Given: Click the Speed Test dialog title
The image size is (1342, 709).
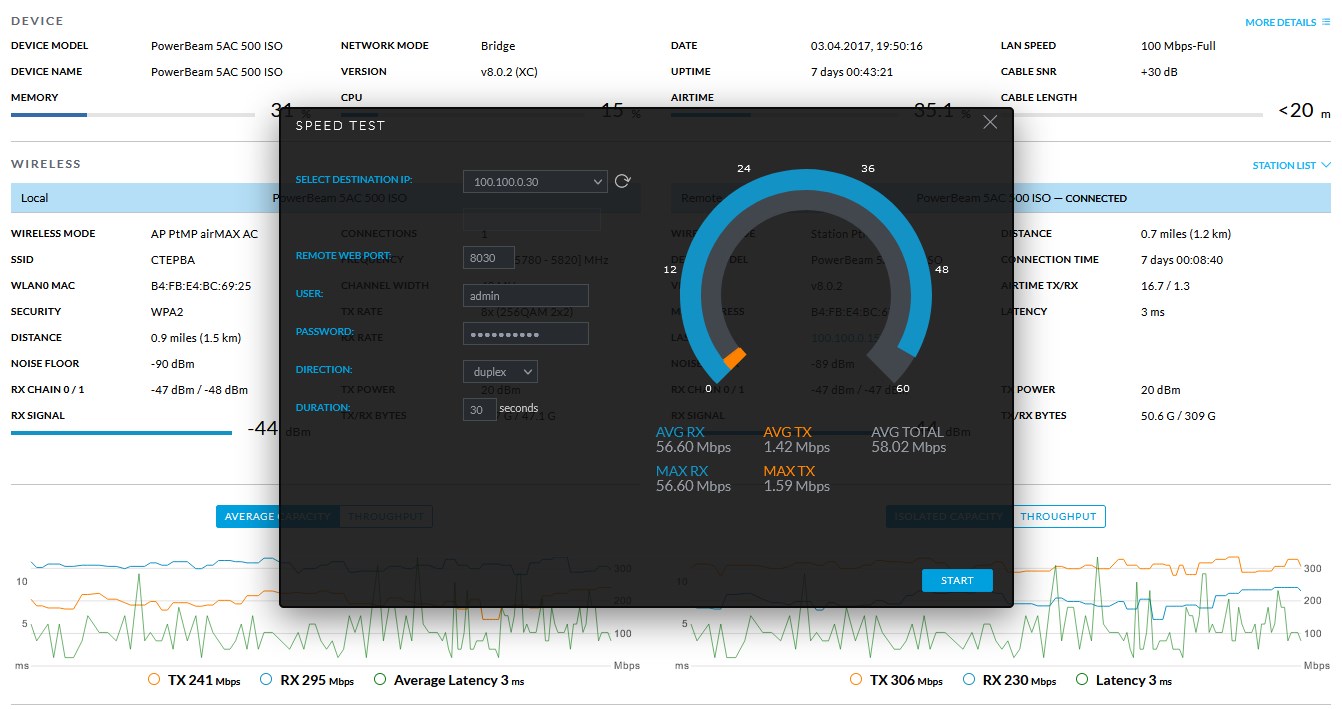Looking at the screenshot, I should [x=340, y=126].
